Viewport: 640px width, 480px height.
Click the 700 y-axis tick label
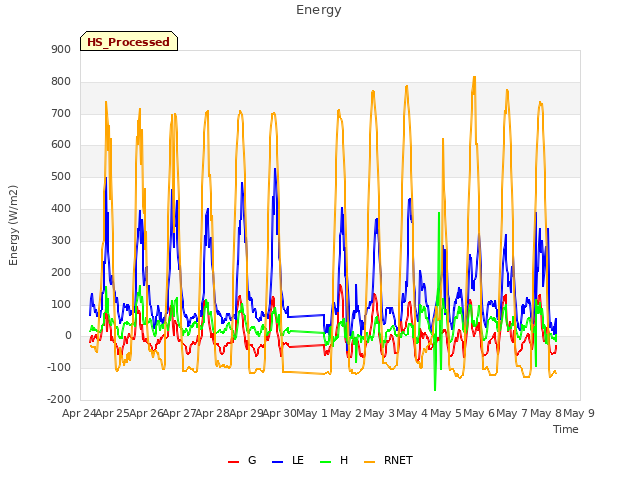[x=61, y=113]
